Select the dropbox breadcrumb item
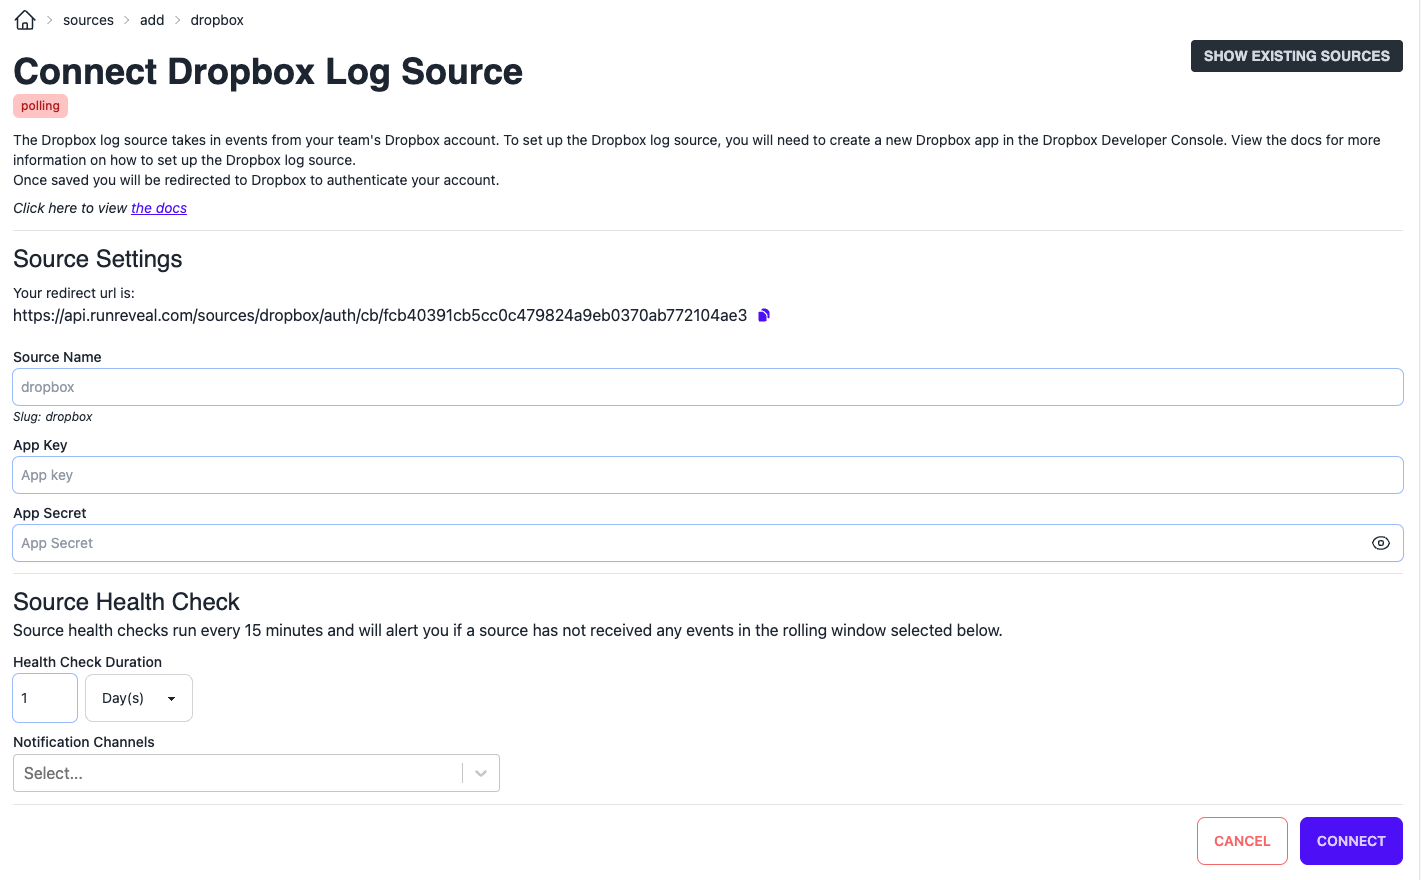 click(217, 20)
